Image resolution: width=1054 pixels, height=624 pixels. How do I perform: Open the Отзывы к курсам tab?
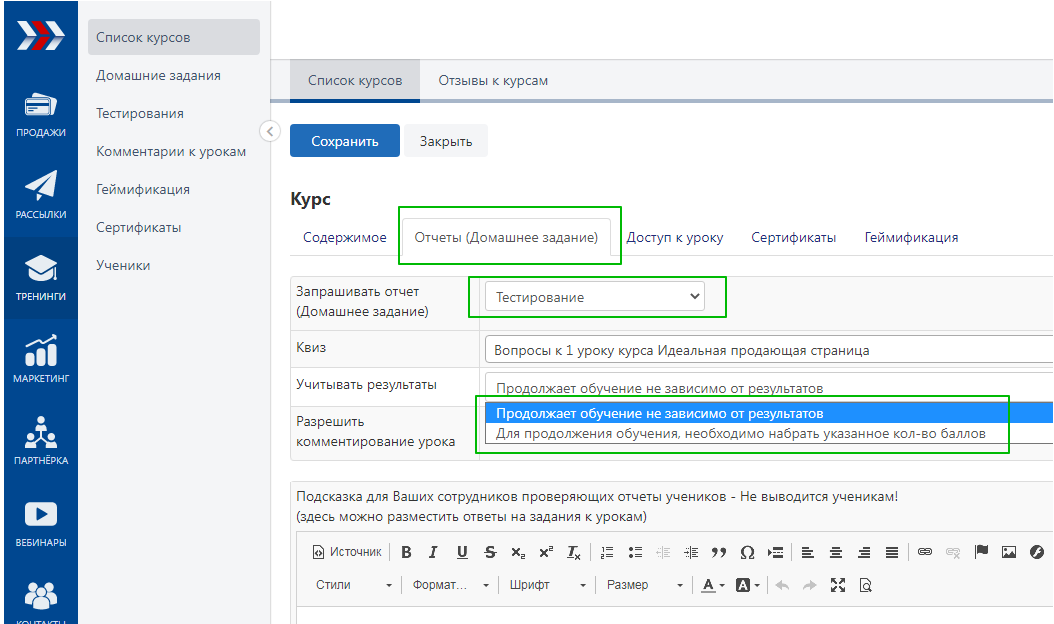point(493,81)
